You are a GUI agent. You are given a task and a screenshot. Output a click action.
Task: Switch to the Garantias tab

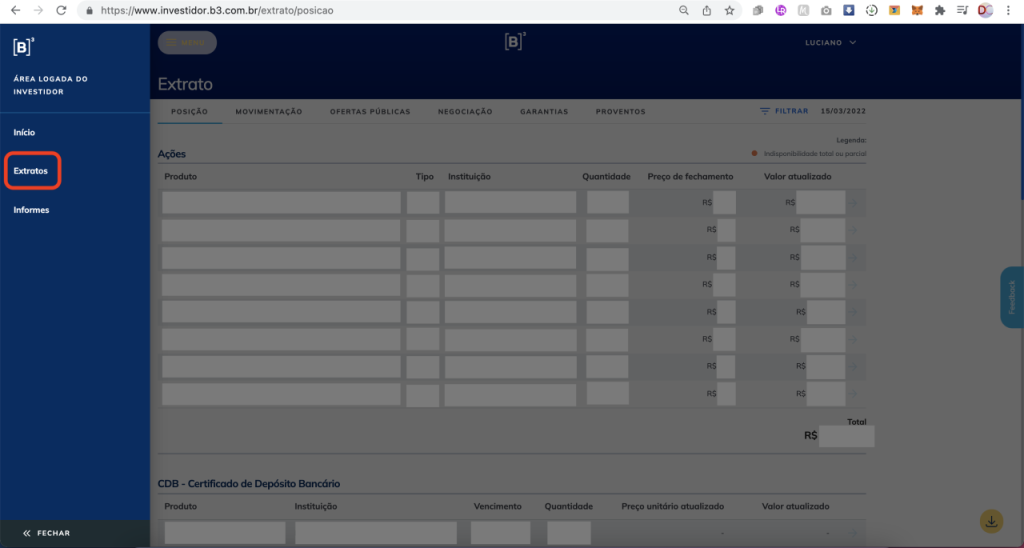tap(544, 112)
